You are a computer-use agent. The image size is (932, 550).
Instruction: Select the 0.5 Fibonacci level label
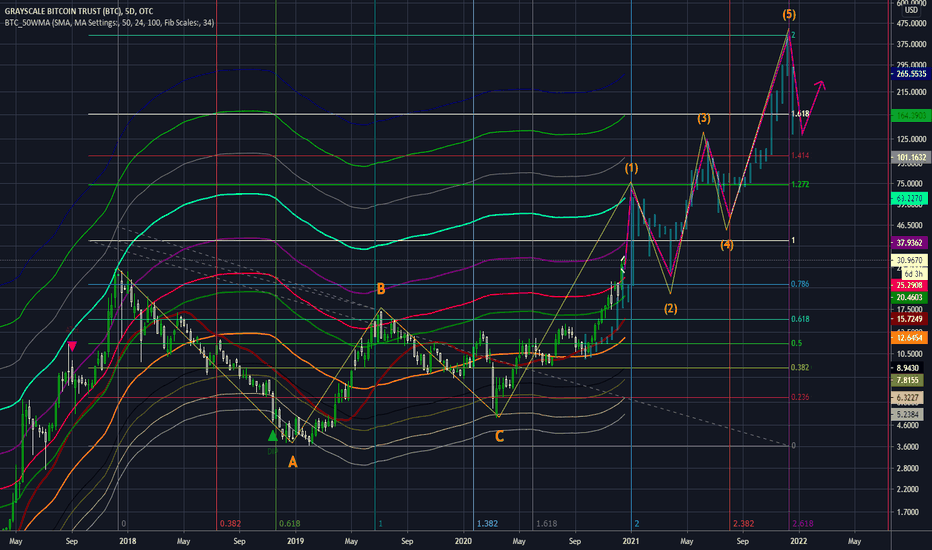[x=796, y=343]
